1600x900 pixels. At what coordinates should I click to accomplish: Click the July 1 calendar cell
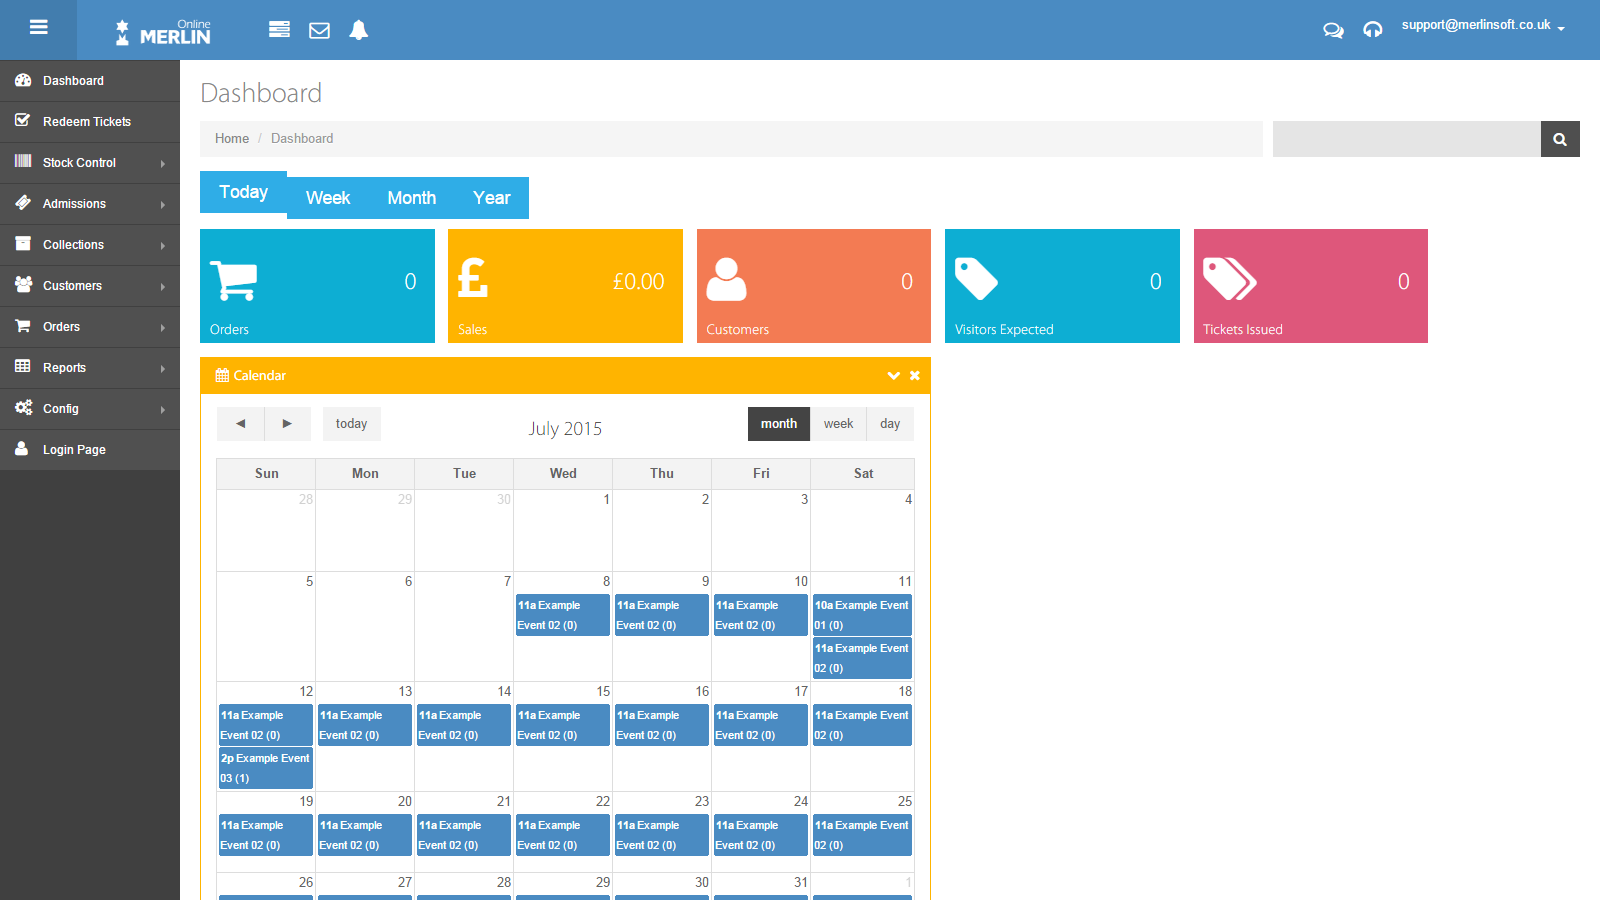coord(563,531)
